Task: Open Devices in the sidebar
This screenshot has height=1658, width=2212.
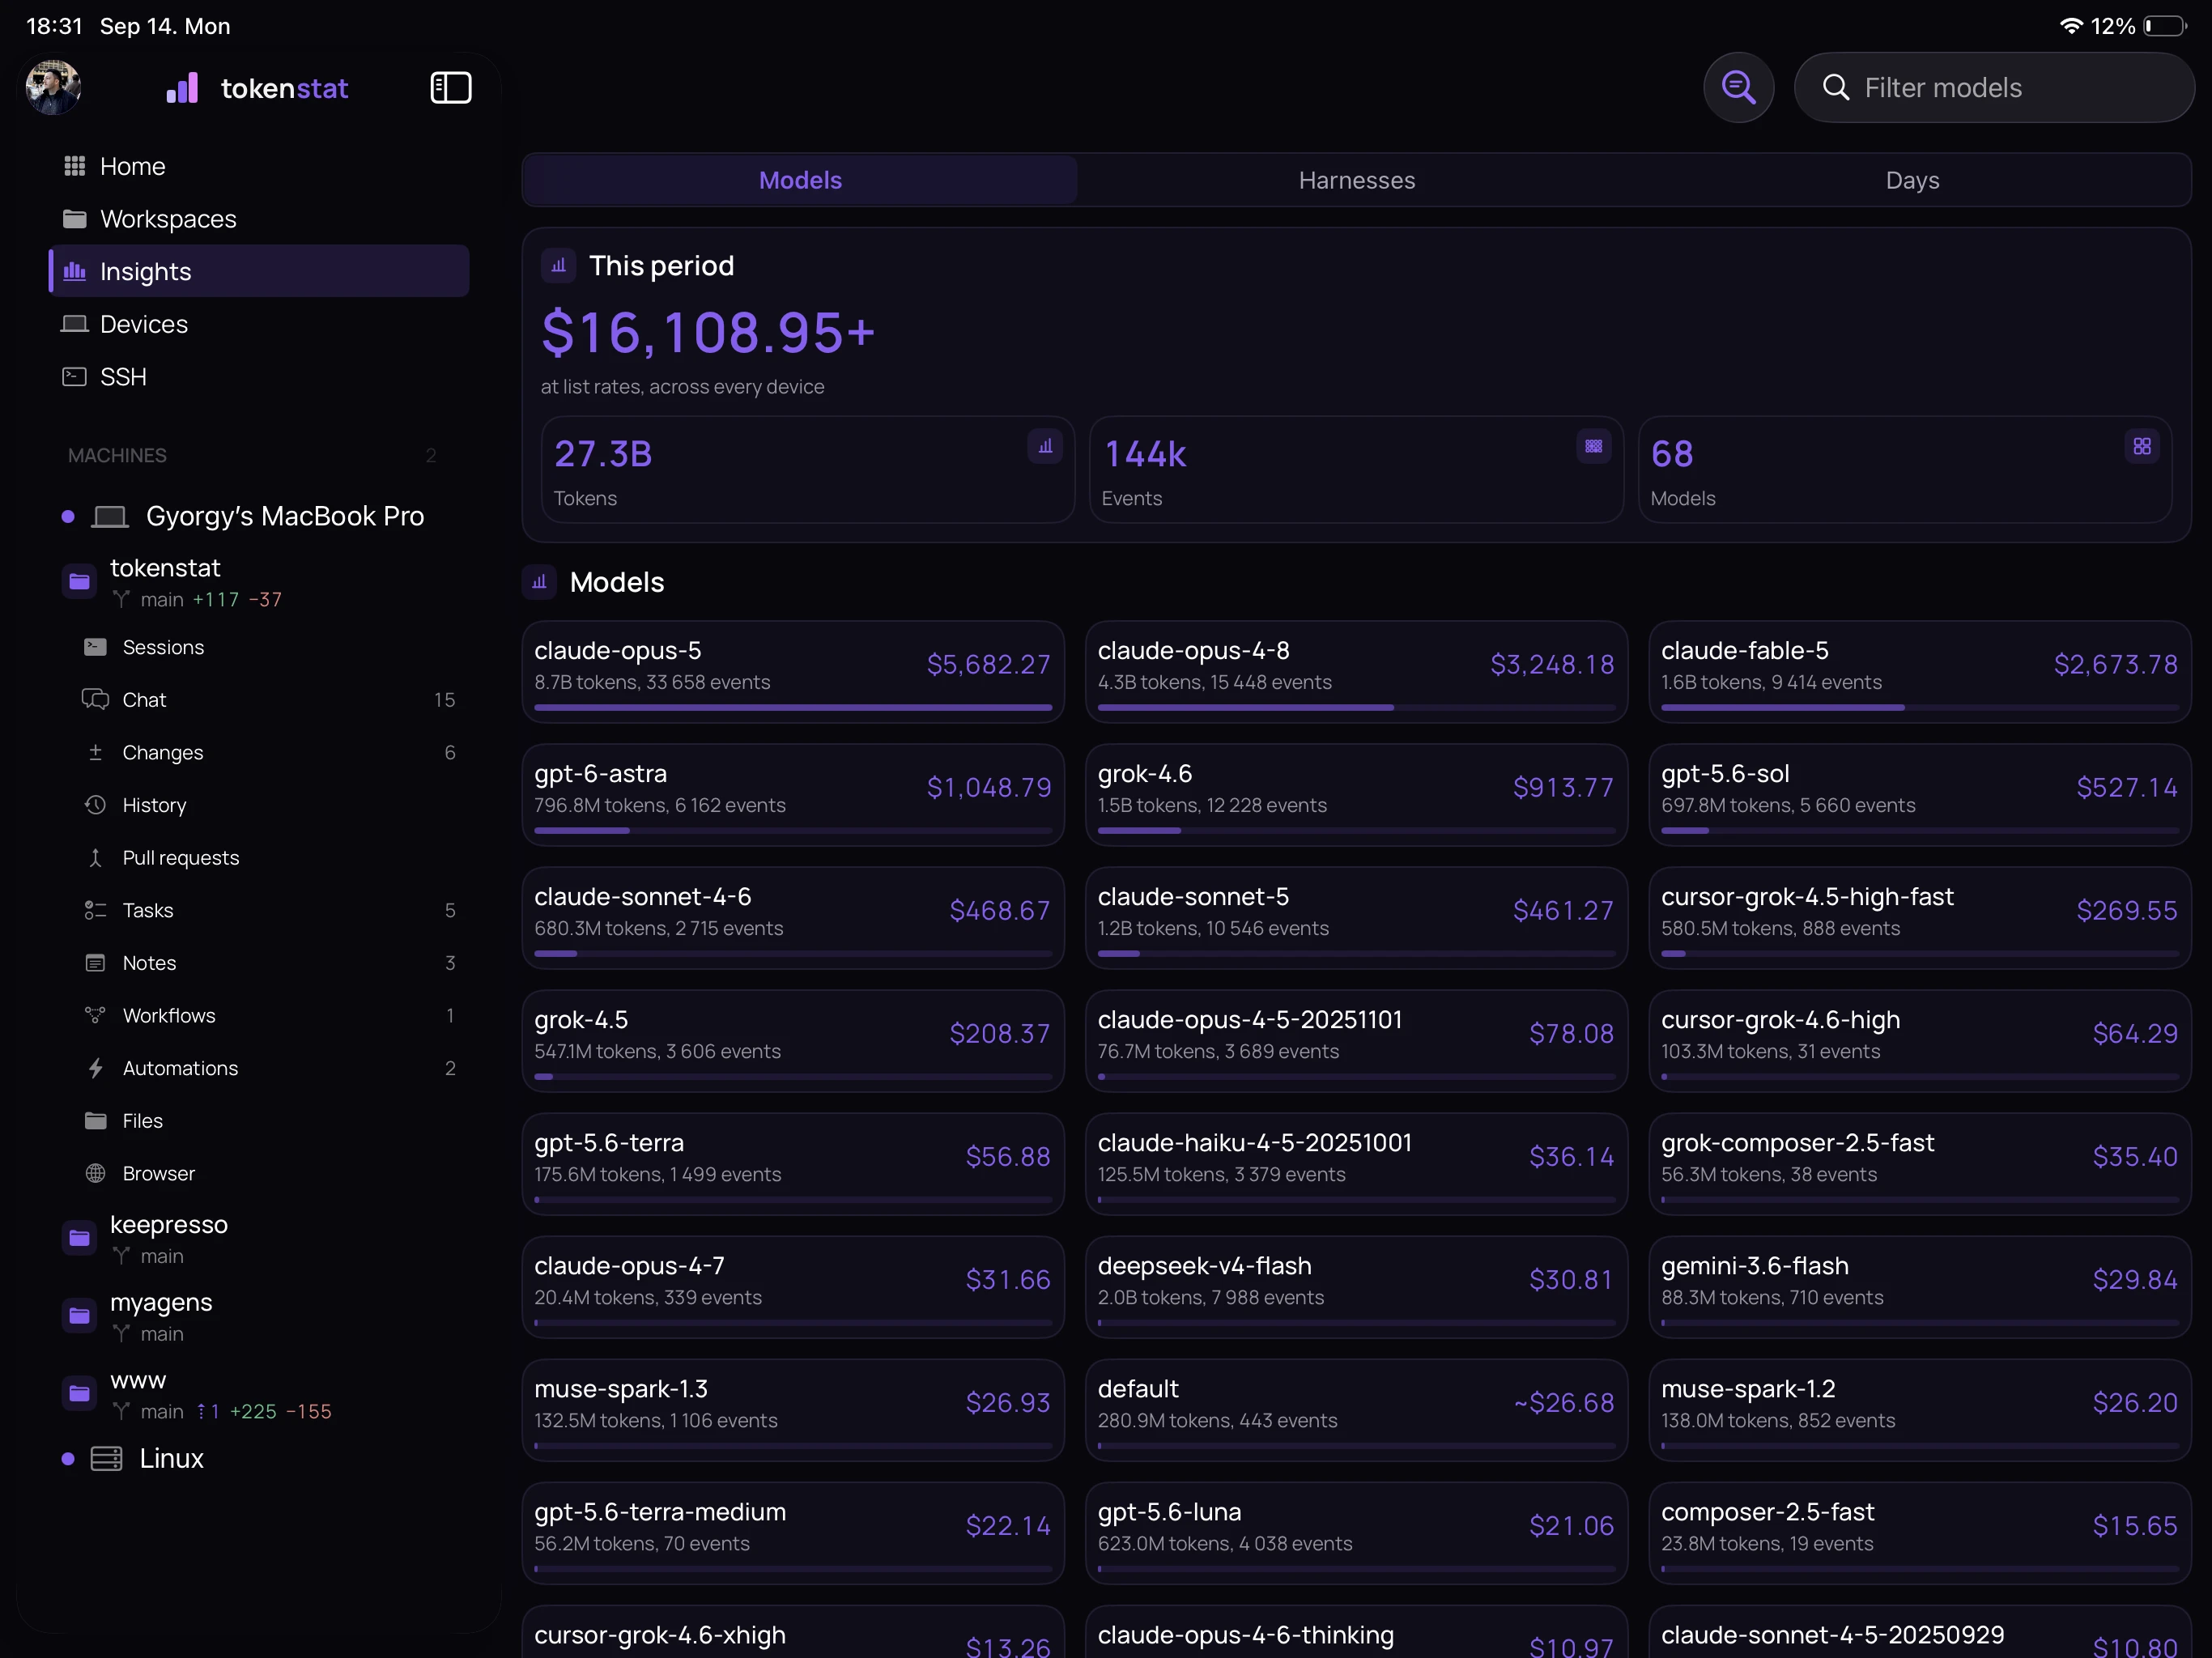Action: [259, 324]
